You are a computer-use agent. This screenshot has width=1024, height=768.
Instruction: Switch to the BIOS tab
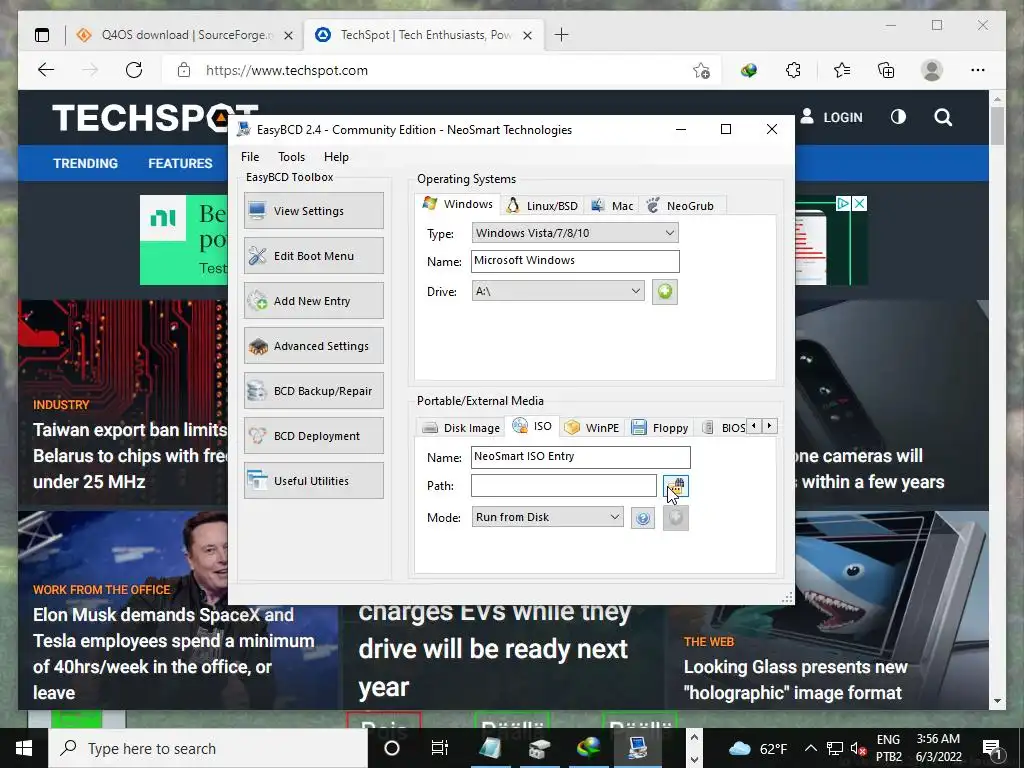724,428
